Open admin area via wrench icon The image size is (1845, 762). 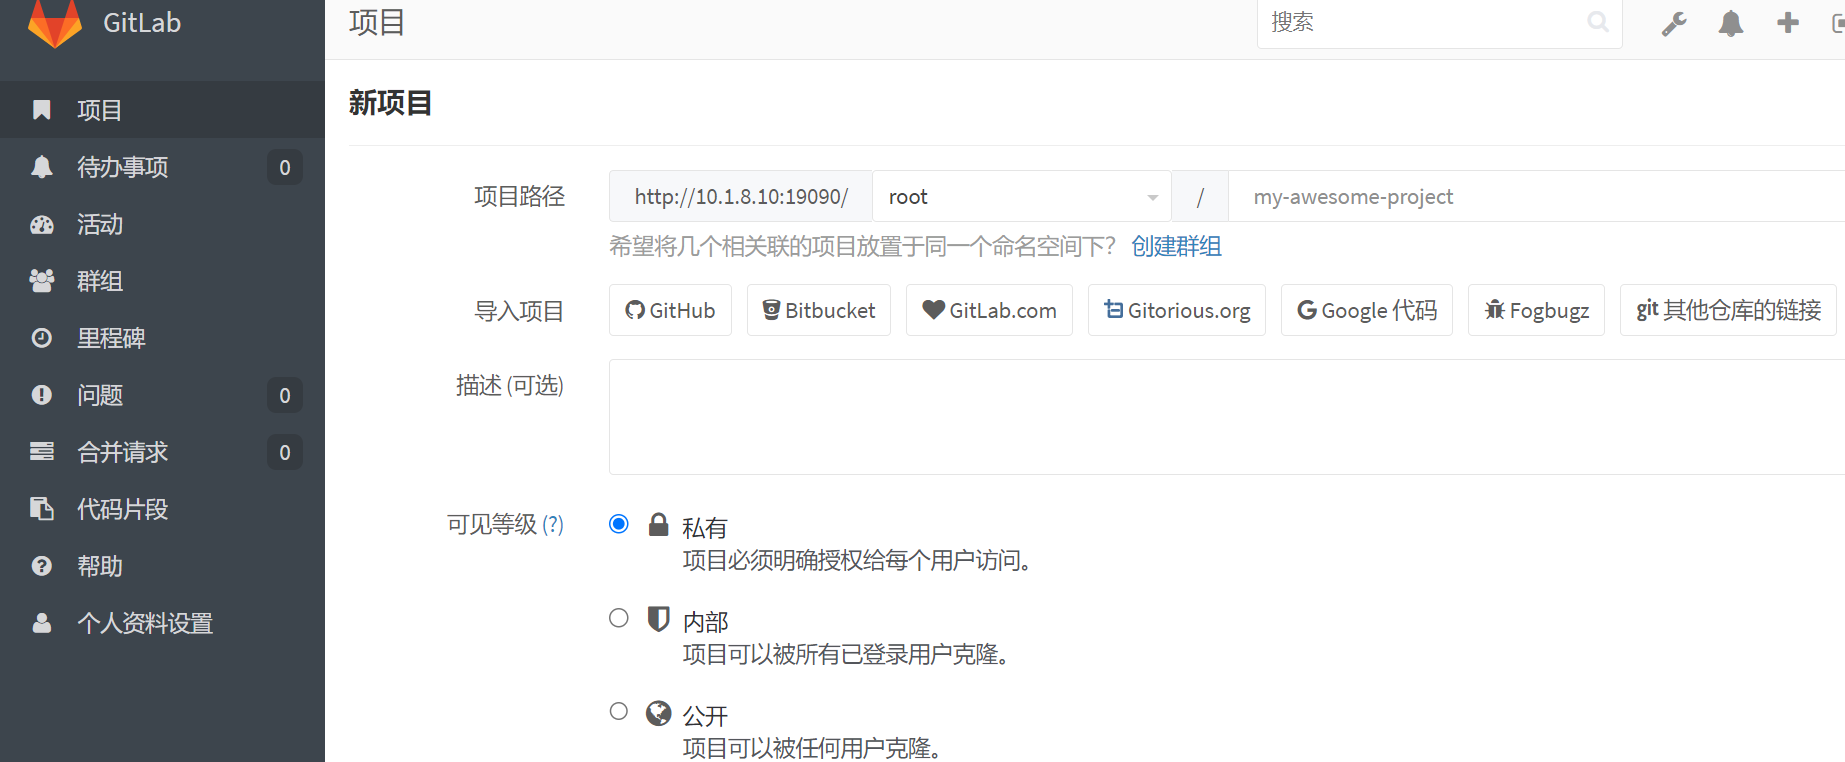(1674, 23)
